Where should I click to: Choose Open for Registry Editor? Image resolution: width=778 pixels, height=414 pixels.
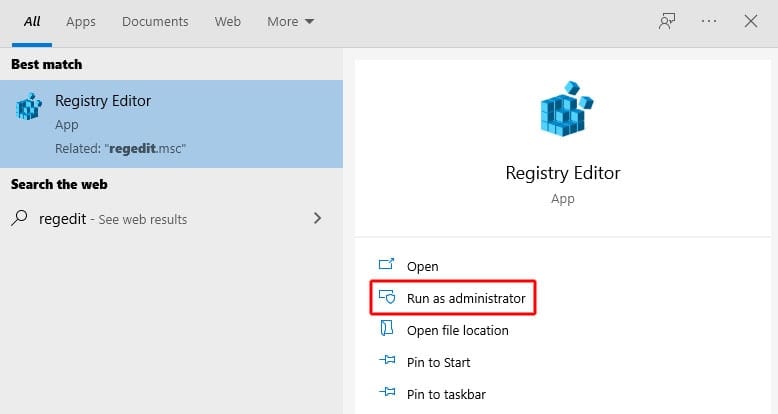[422, 266]
